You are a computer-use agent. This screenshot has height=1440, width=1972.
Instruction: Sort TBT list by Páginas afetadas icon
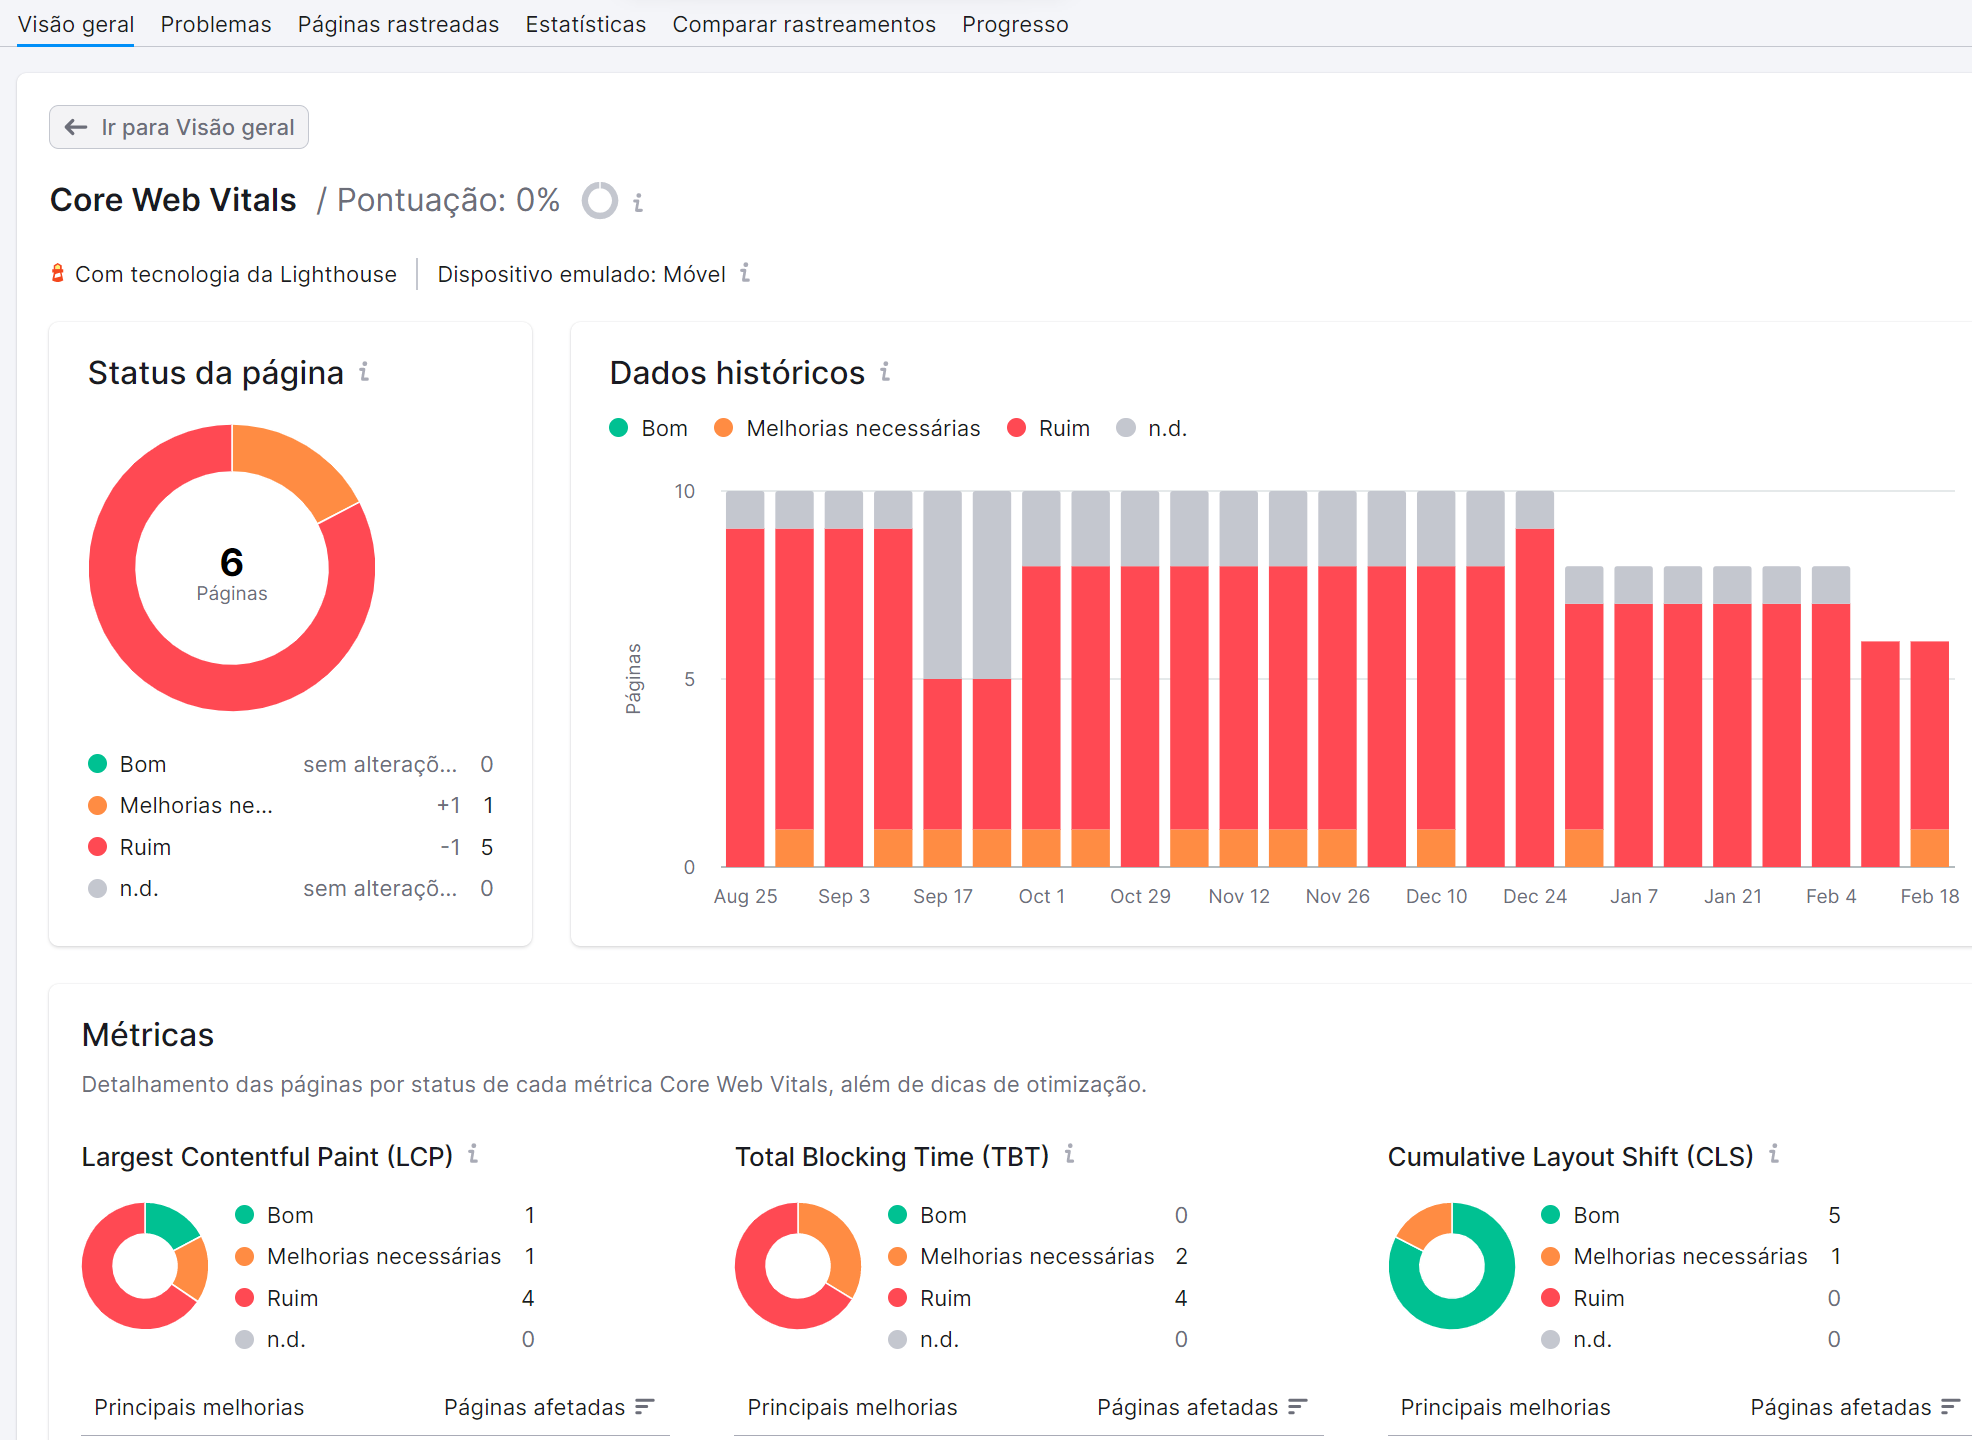[x=1298, y=1407]
